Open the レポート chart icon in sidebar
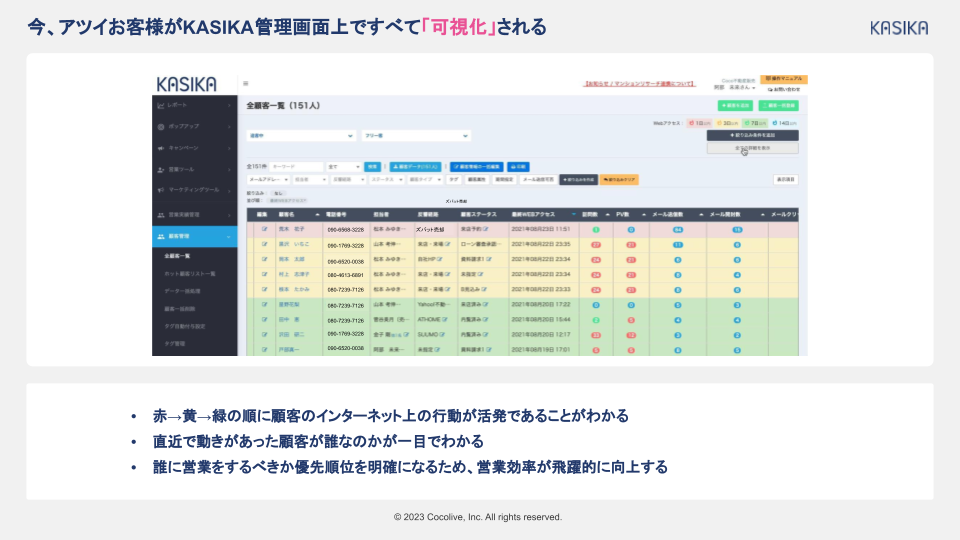960x540 pixels. tap(161, 105)
